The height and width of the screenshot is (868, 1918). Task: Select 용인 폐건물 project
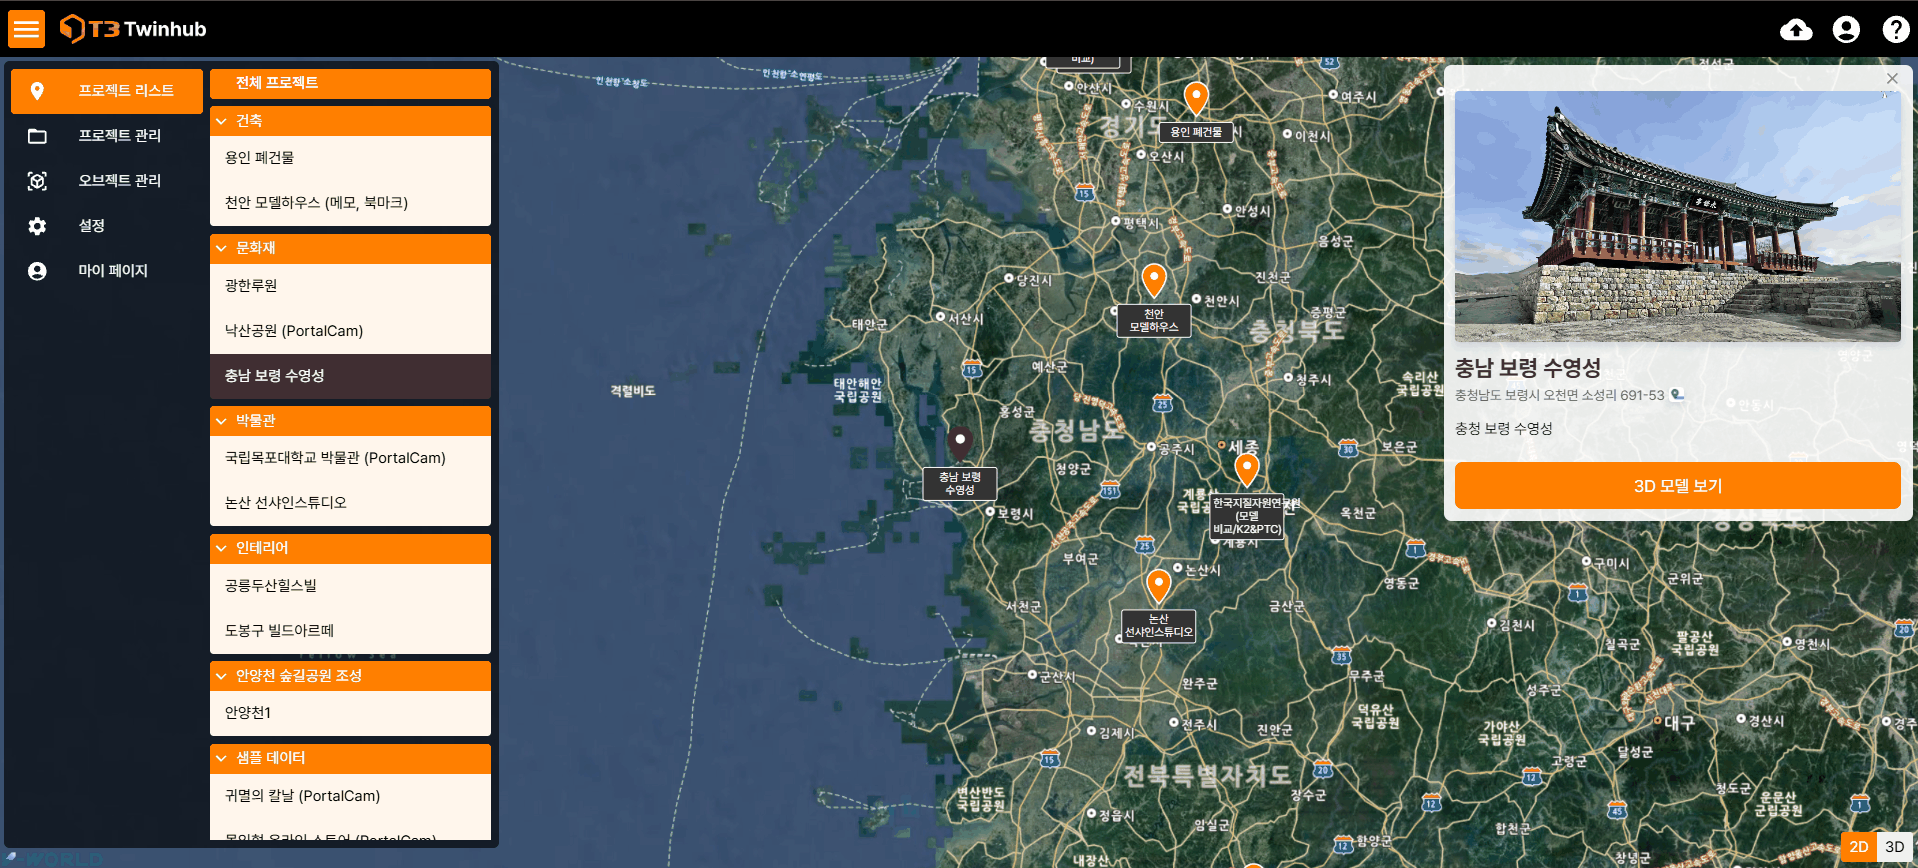(350, 158)
